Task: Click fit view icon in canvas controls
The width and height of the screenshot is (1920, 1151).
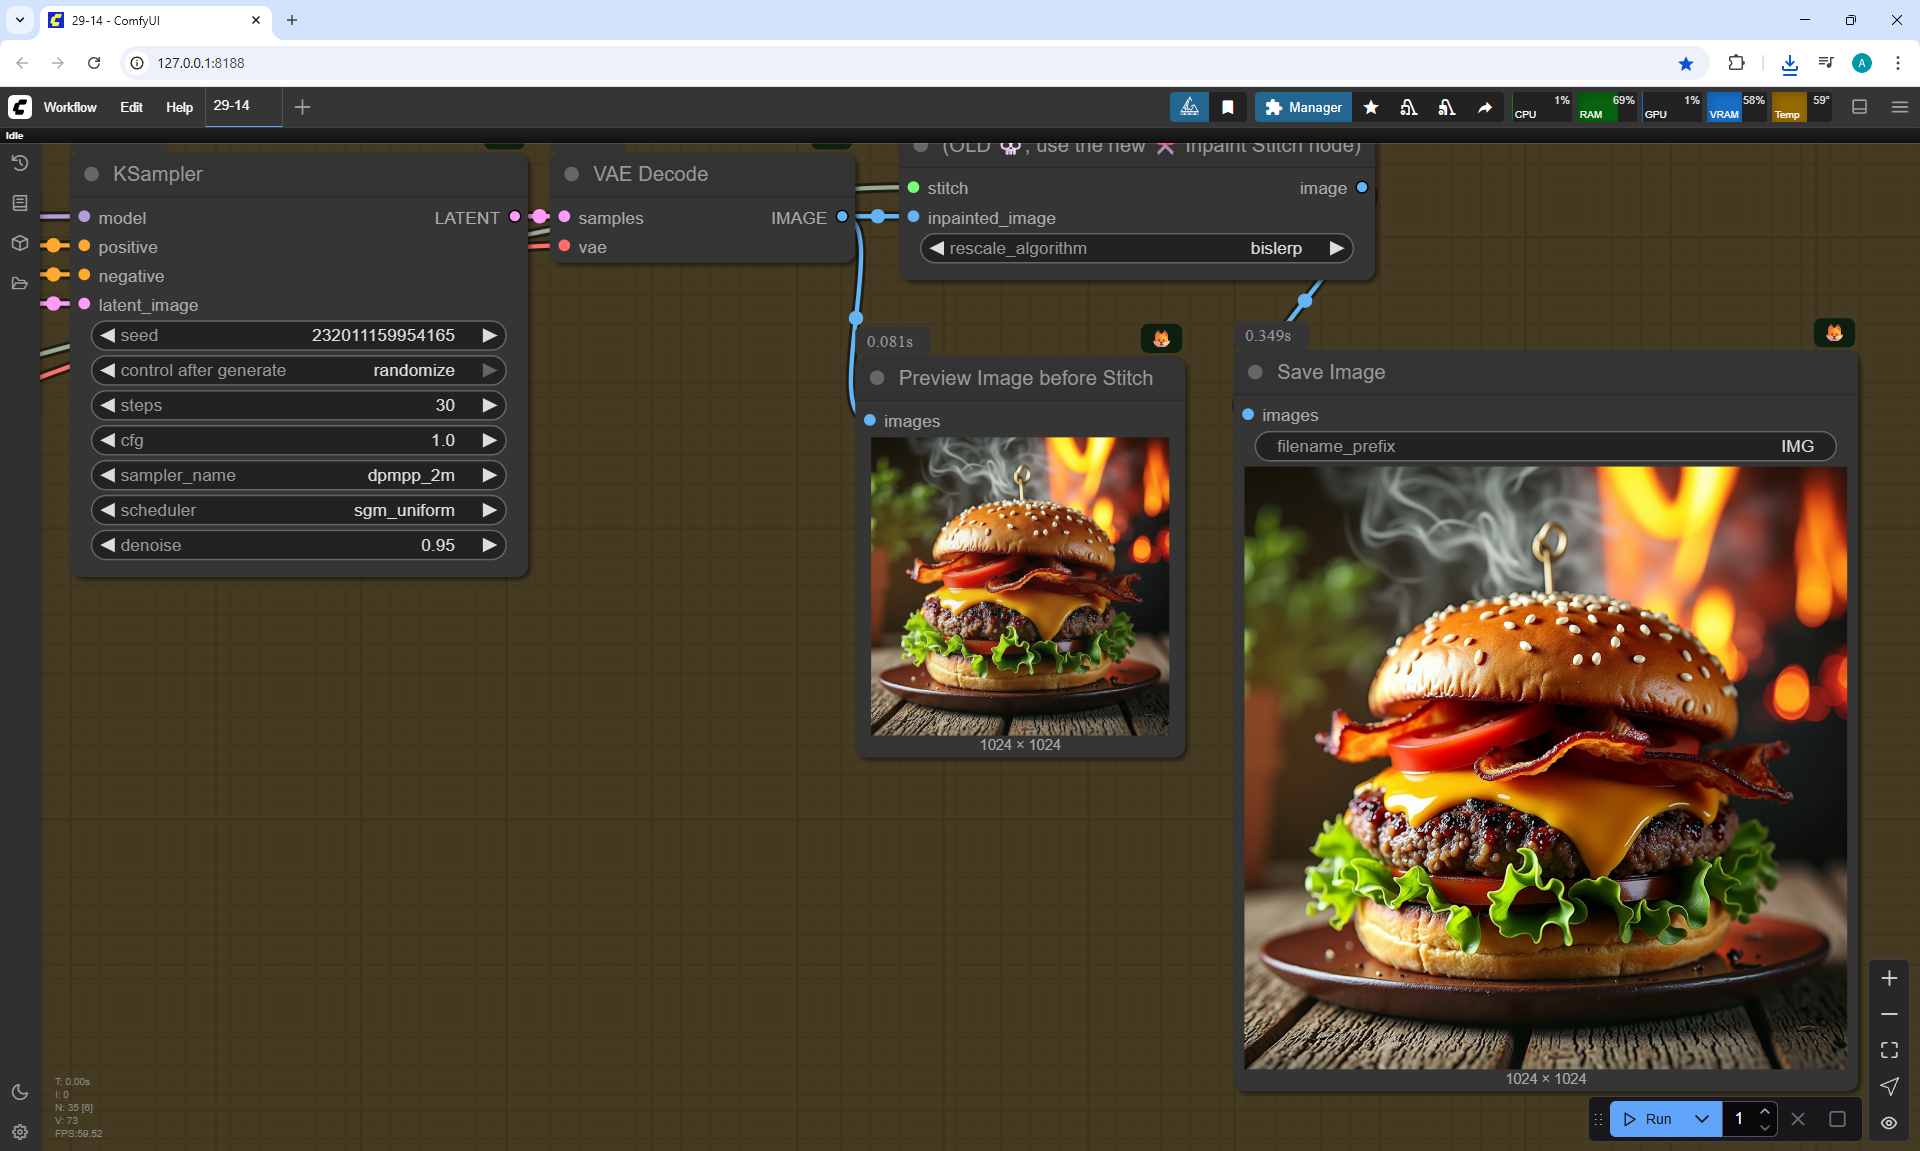Action: (x=1889, y=1050)
